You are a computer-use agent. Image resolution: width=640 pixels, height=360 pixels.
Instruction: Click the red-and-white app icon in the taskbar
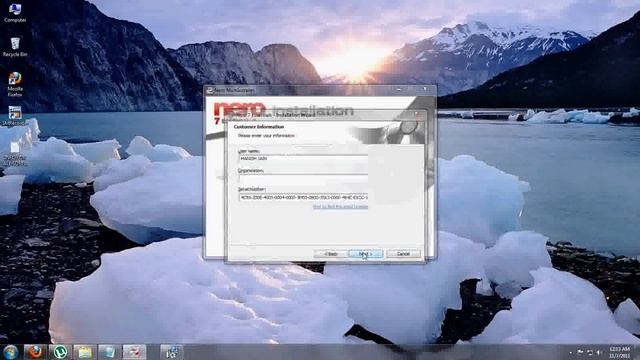(x=134, y=352)
